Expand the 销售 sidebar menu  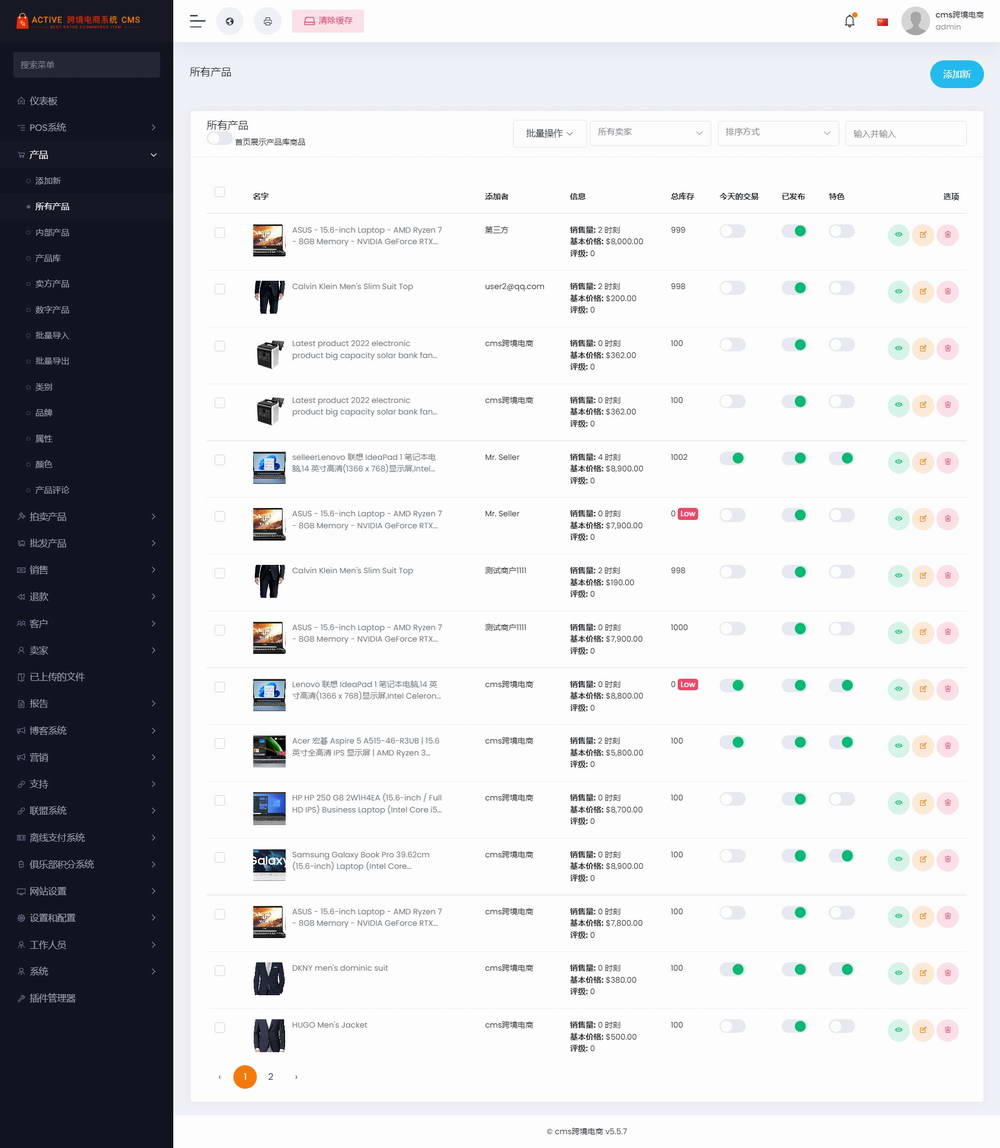pyautogui.click(x=86, y=570)
